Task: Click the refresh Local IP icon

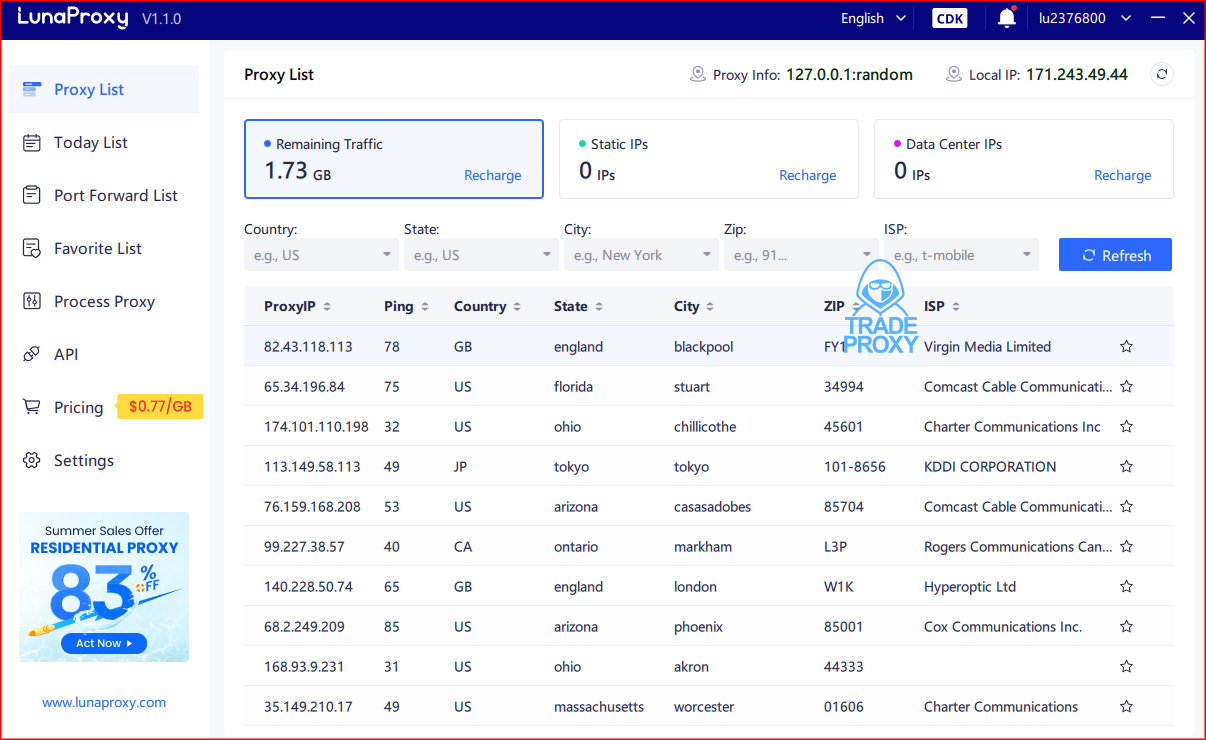Action: click(1161, 74)
